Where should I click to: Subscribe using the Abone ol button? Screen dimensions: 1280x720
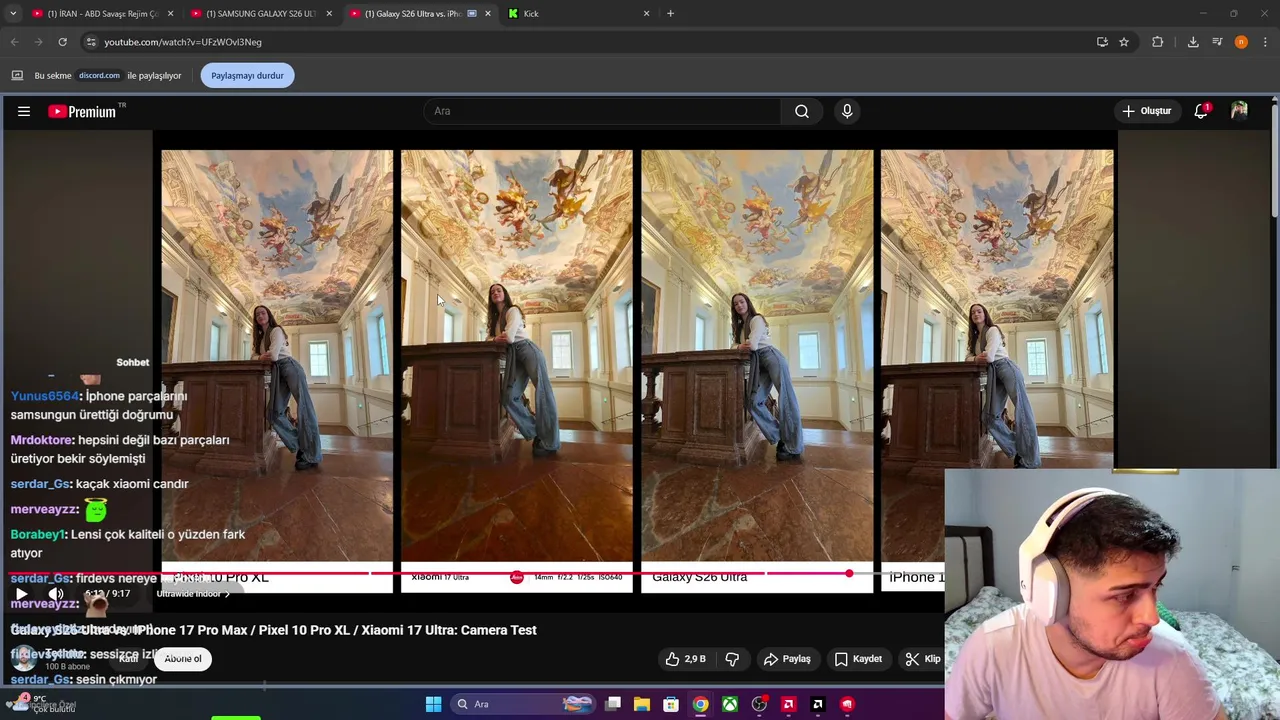click(183, 658)
